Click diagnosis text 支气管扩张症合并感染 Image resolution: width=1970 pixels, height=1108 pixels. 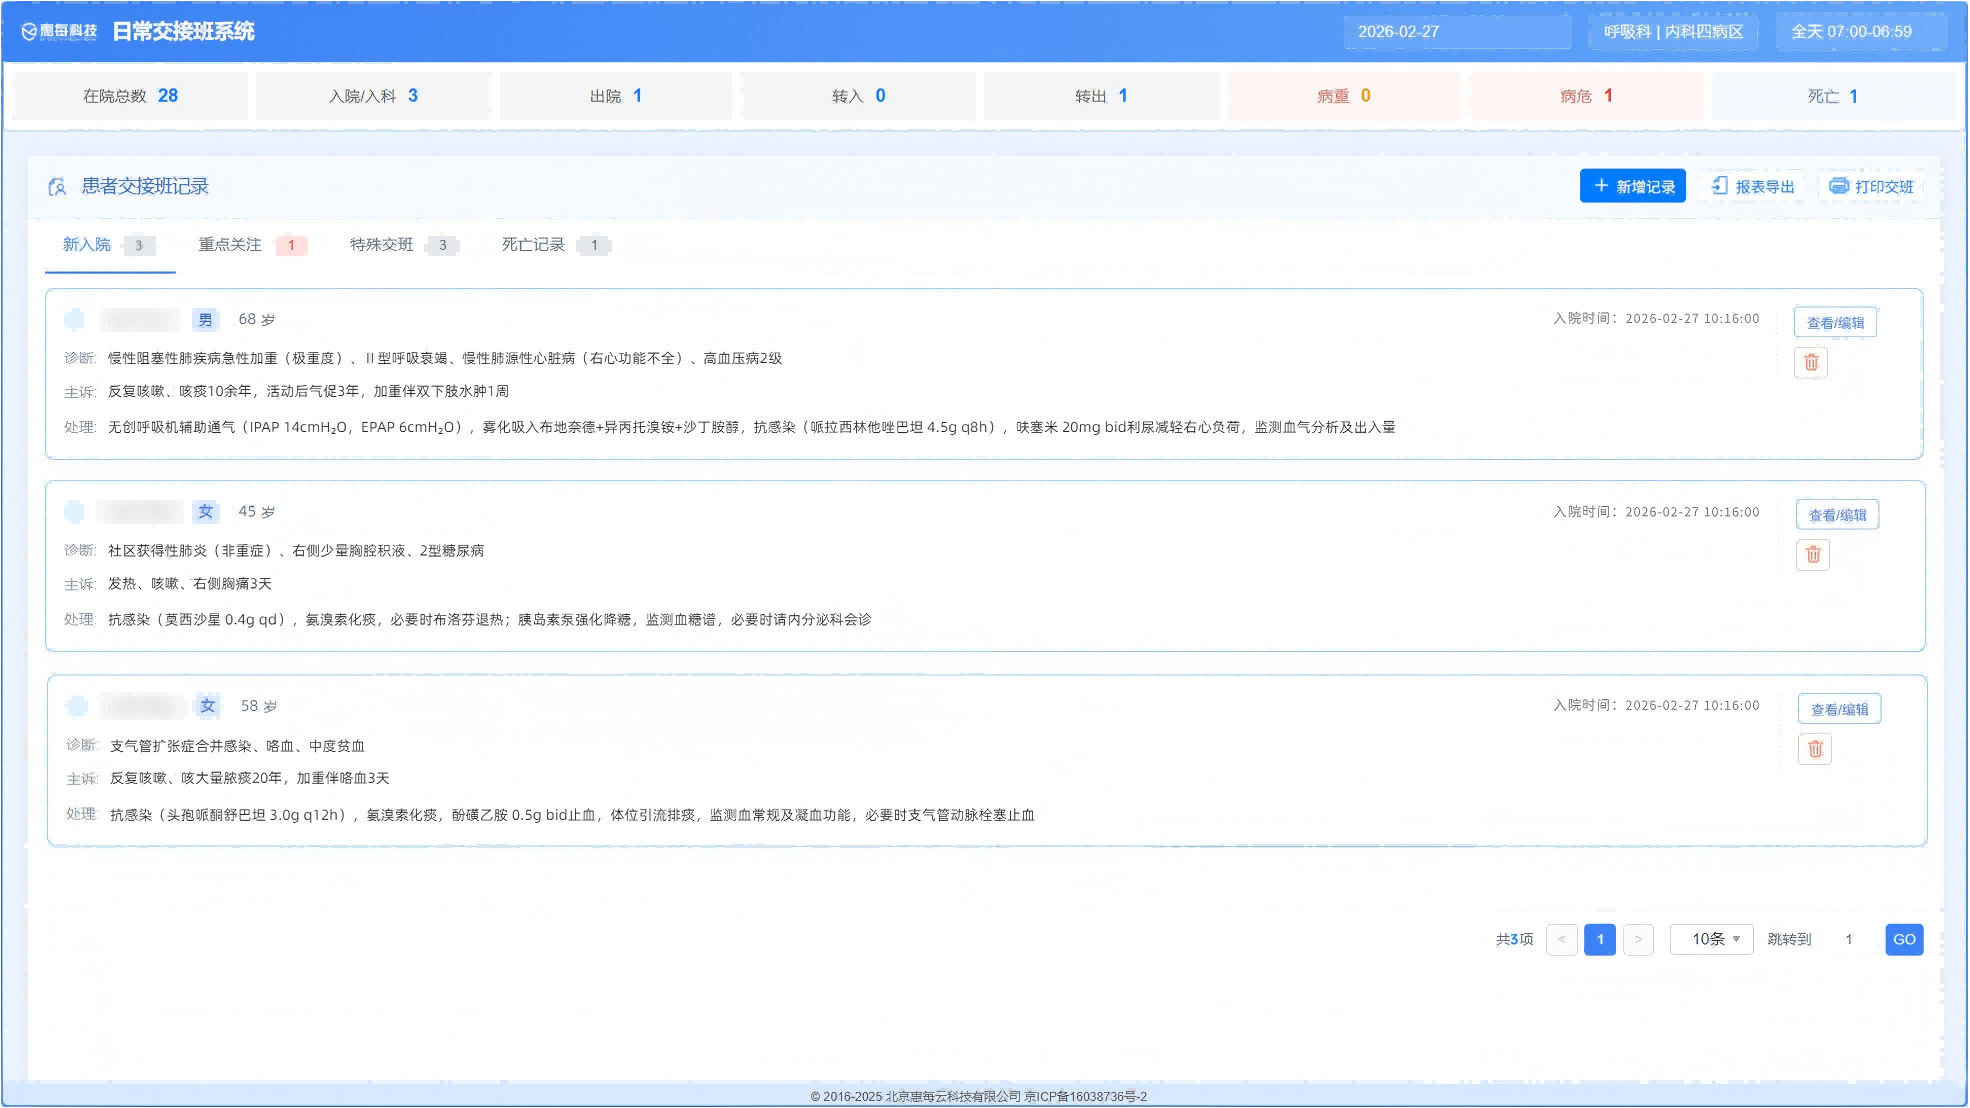coord(181,746)
